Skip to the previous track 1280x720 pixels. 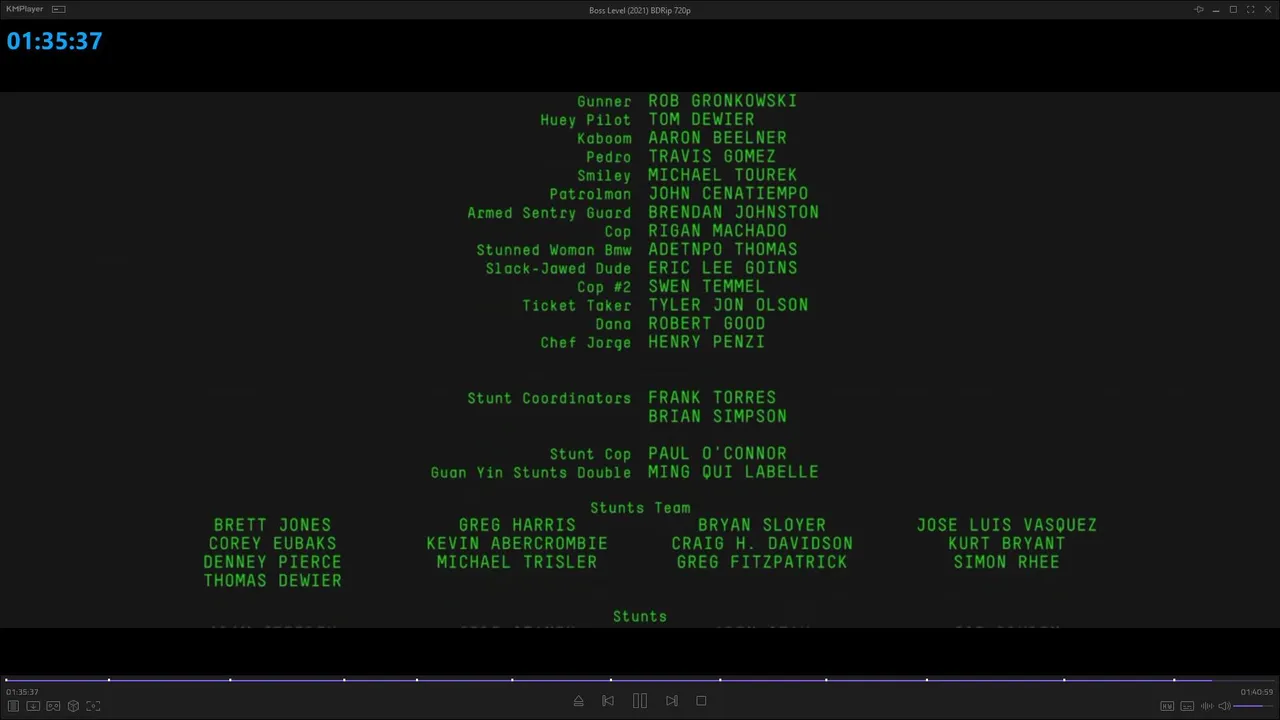pyautogui.click(x=608, y=701)
